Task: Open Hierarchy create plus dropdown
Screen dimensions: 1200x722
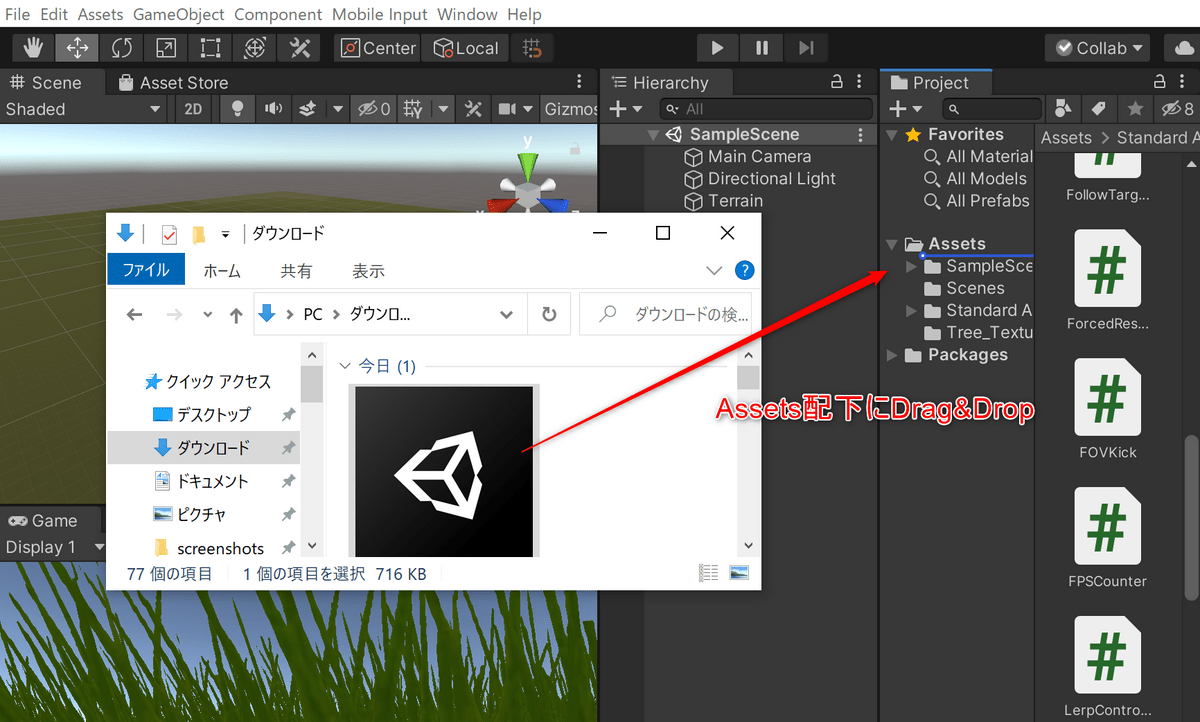Action: (627, 109)
